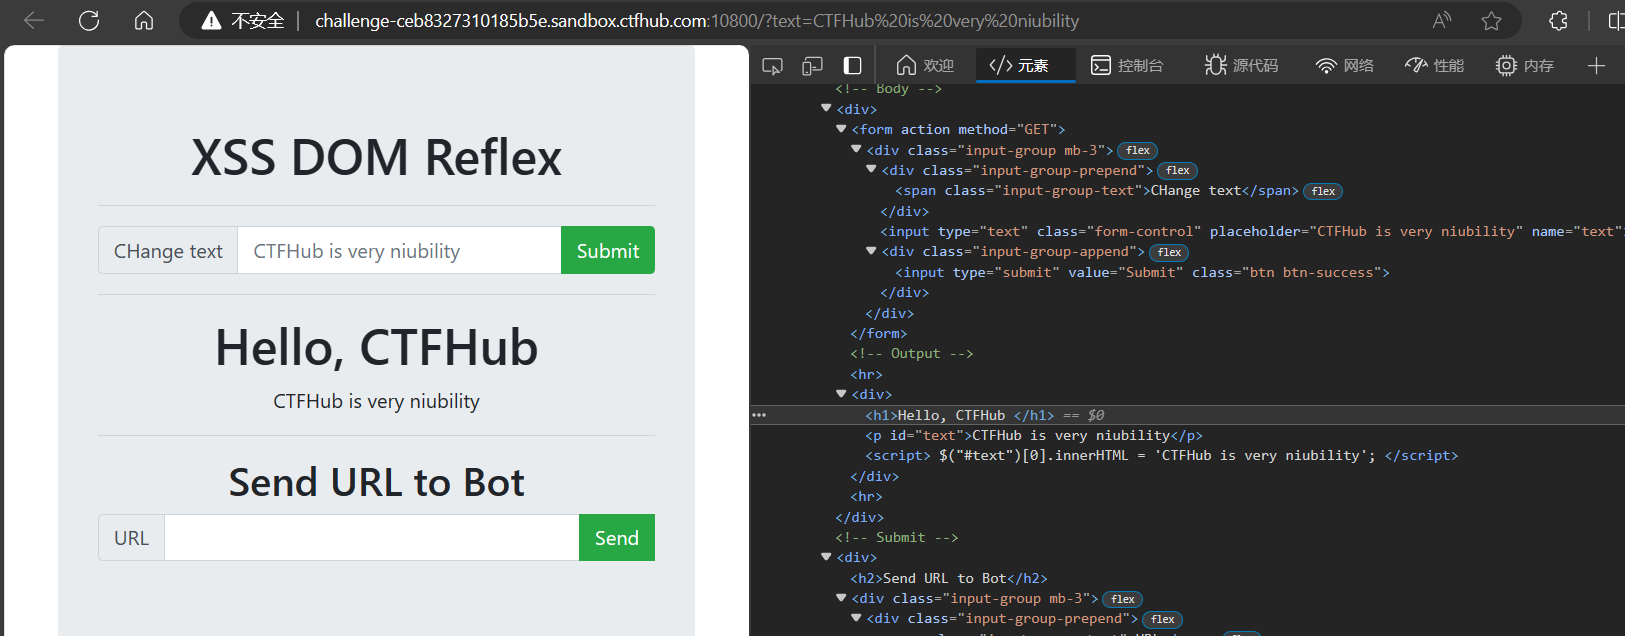This screenshot has width=1625, height=636.
Task: Add page to favorites with star icon
Action: pyautogui.click(x=1491, y=20)
